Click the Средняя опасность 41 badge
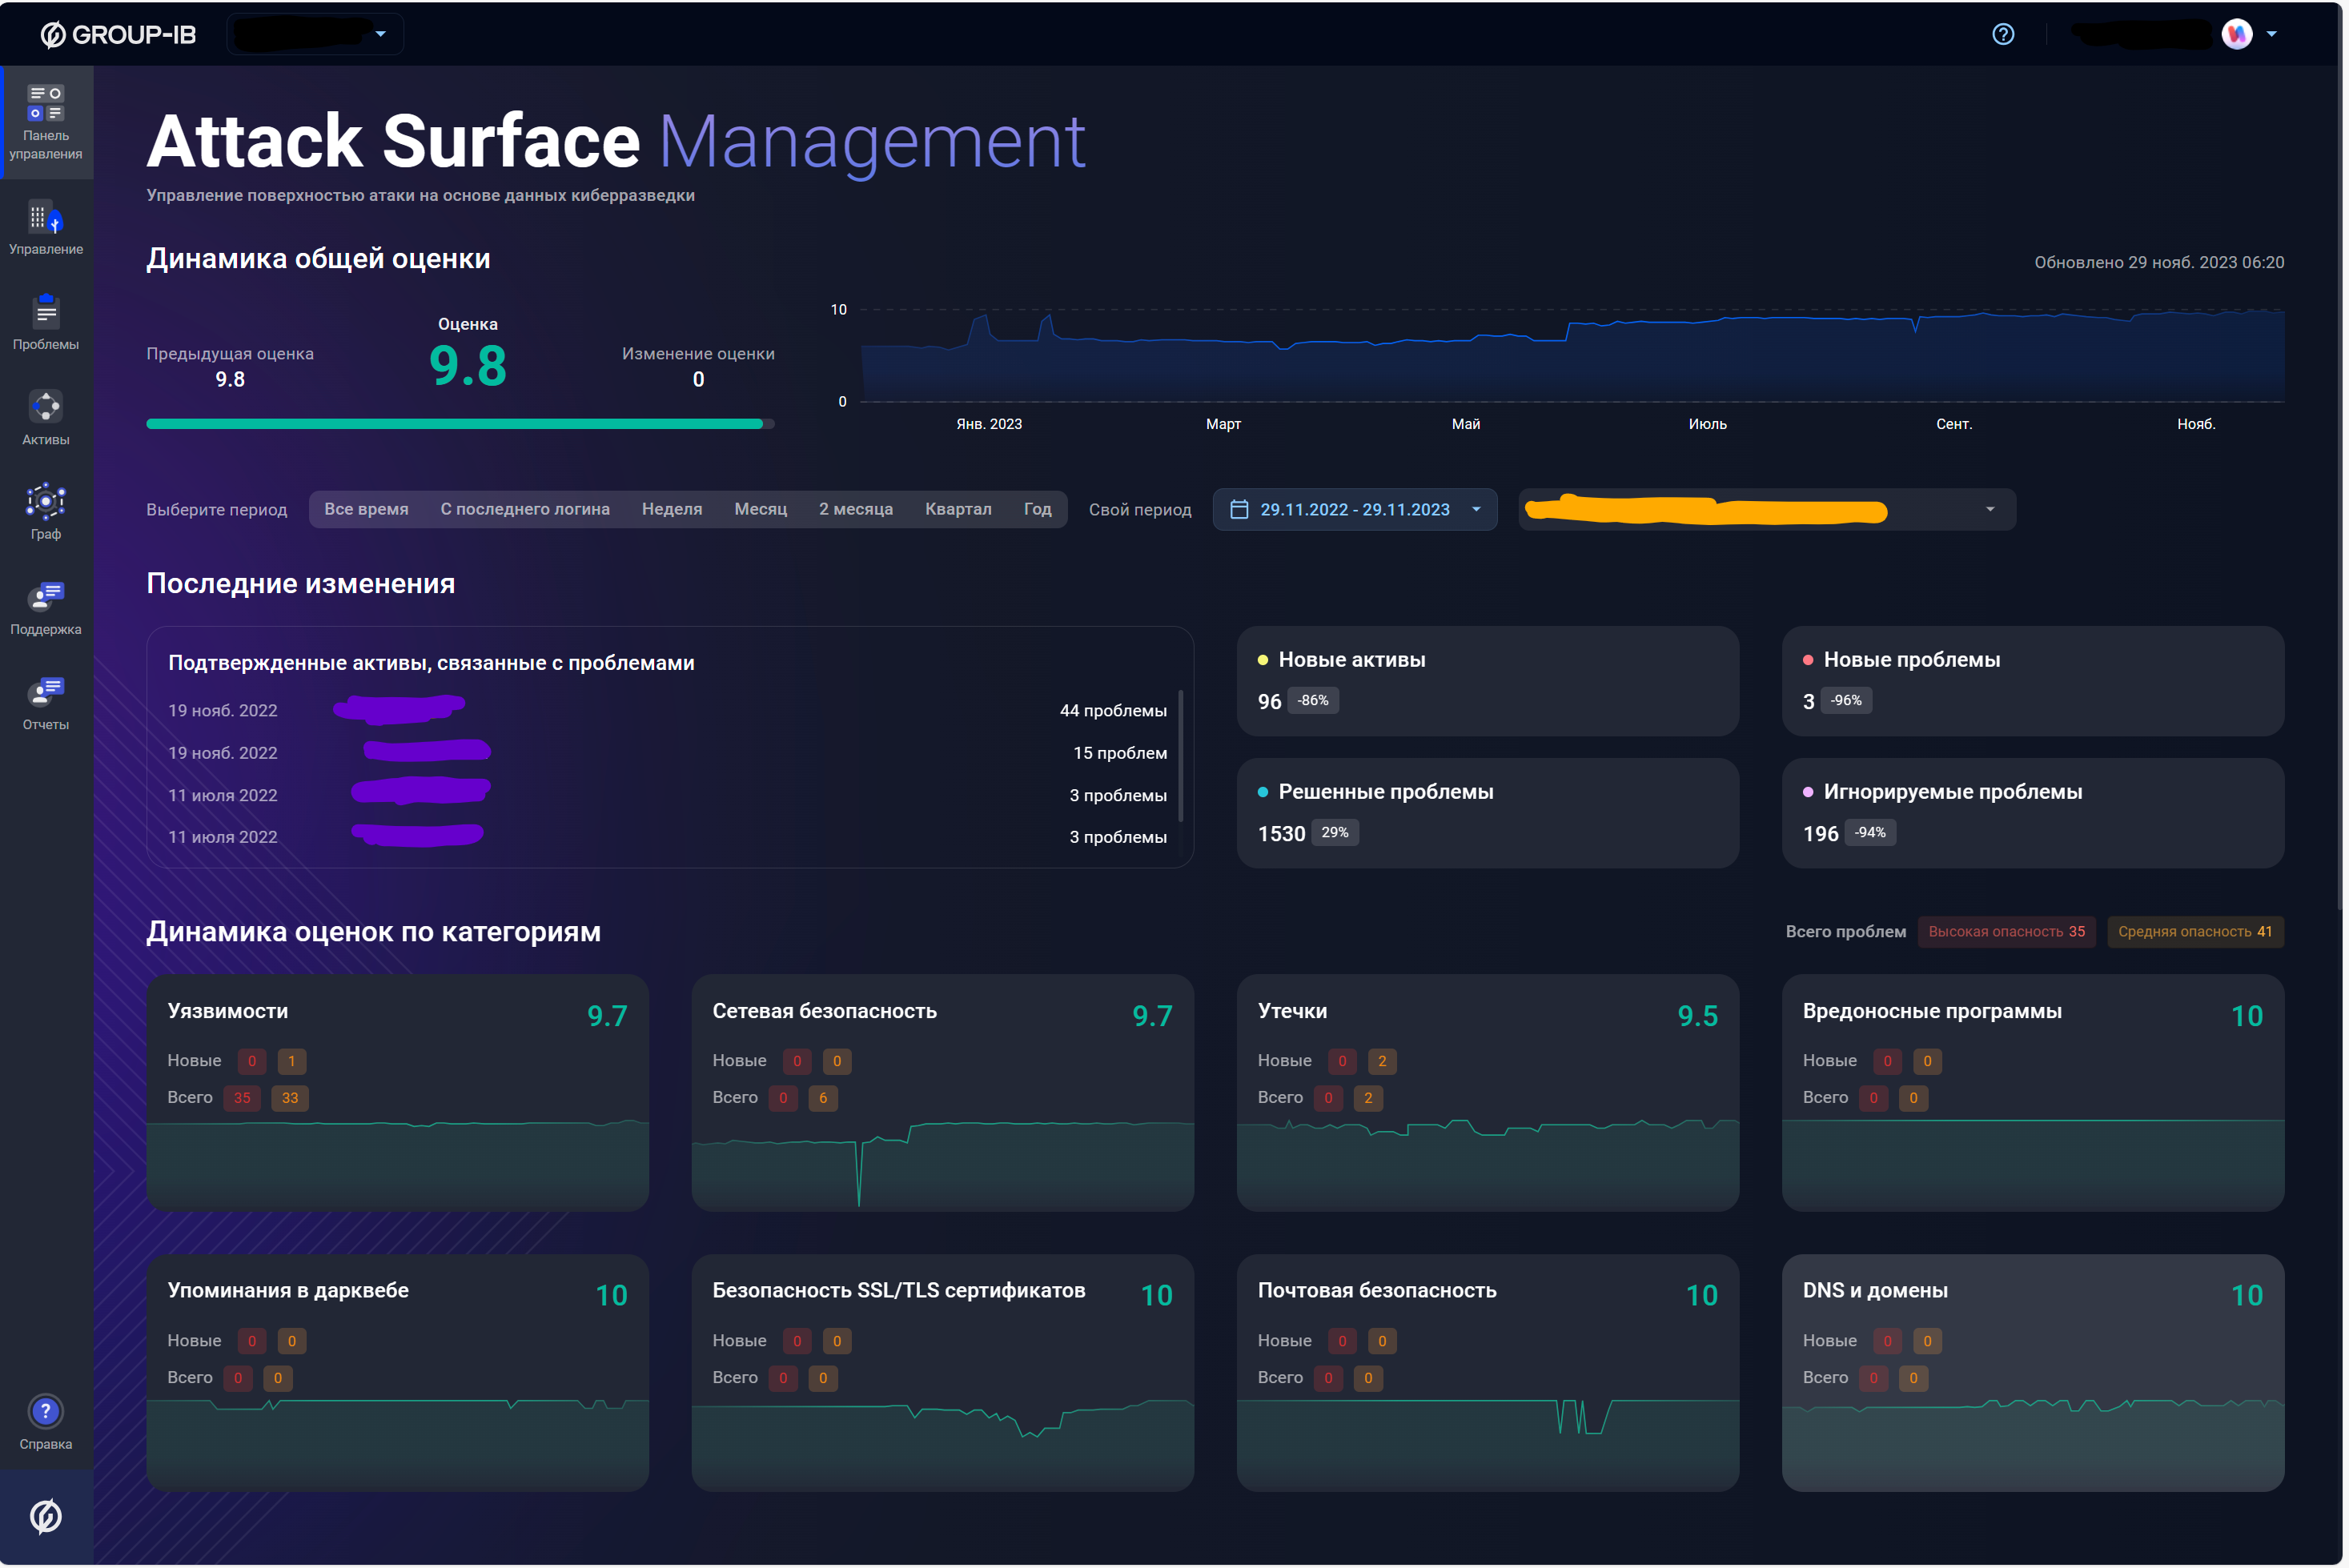 2195,932
